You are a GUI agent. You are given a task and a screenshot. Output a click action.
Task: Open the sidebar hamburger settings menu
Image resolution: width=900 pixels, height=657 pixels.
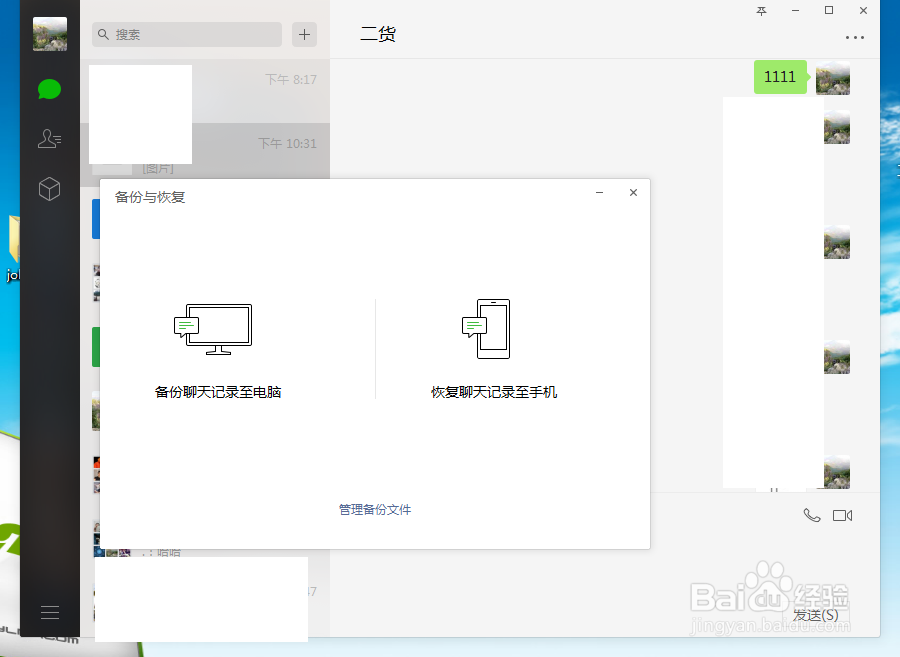(x=49, y=611)
